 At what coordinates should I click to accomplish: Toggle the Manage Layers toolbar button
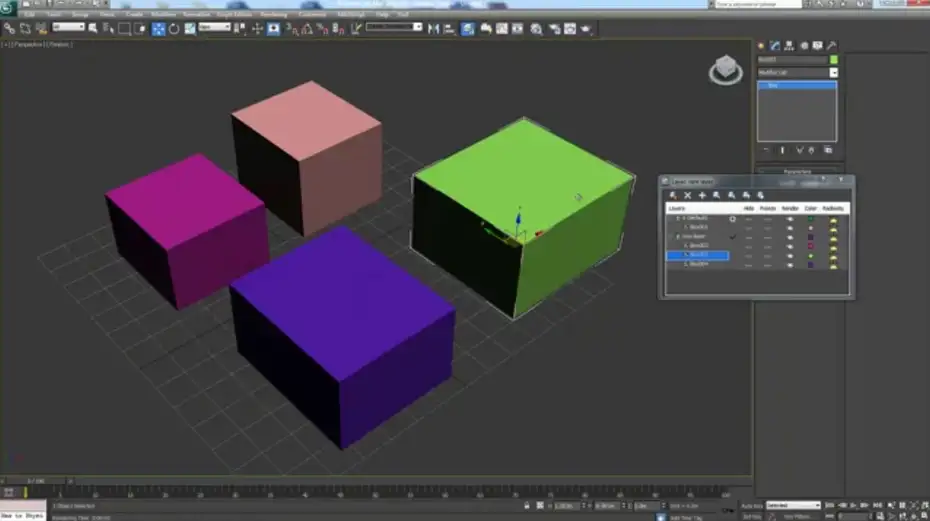pos(468,28)
